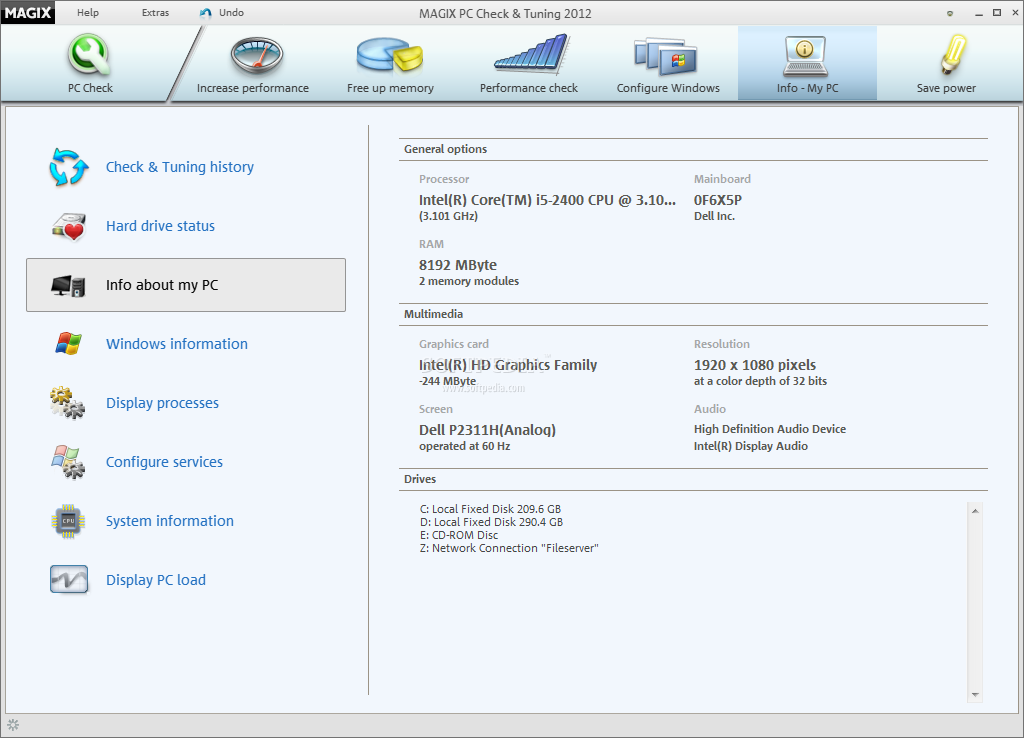Open the System information link
The width and height of the screenshot is (1024, 738).
coord(169,521)
